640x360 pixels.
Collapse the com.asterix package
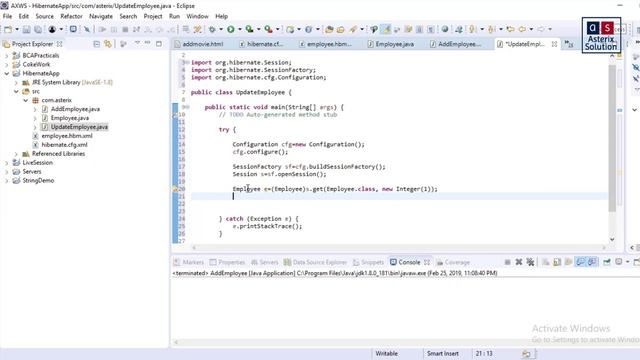tap(26, 100)
